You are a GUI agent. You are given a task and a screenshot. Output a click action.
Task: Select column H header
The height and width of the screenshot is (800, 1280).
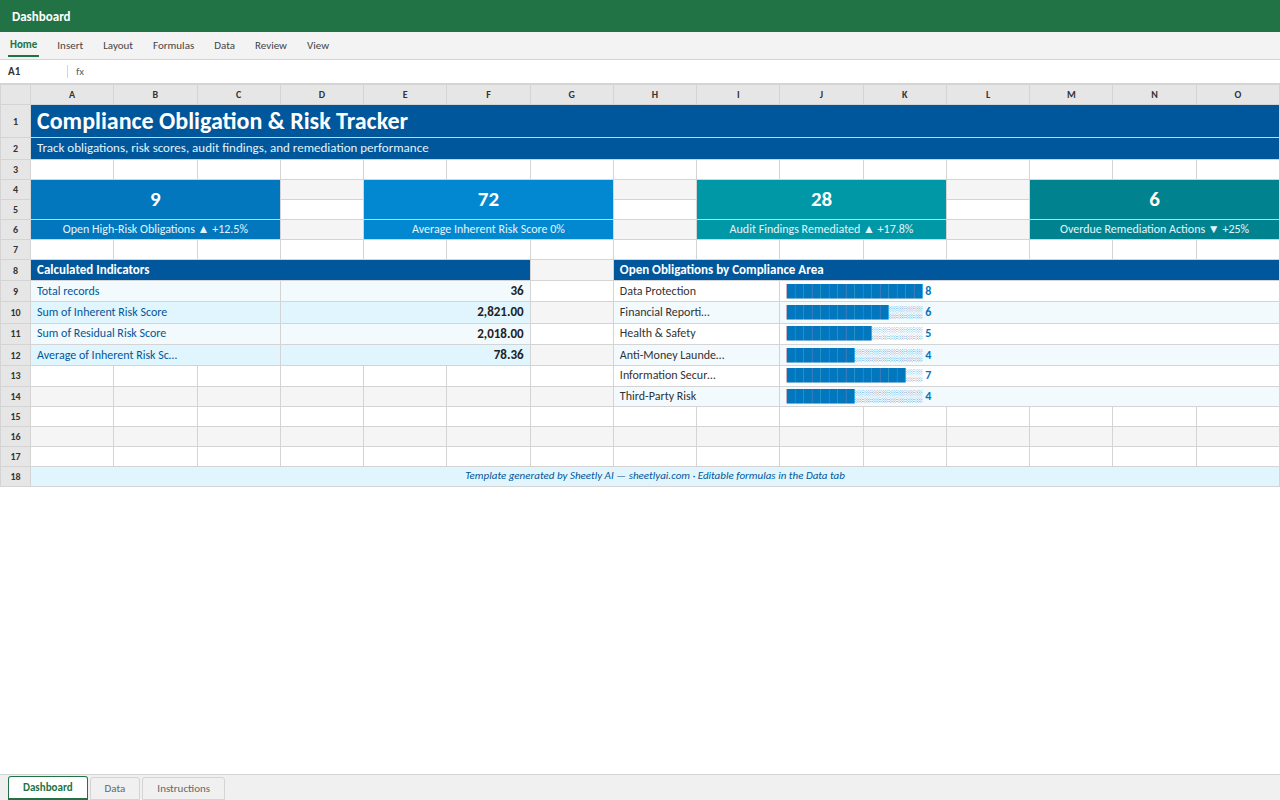tap(655, 95)
